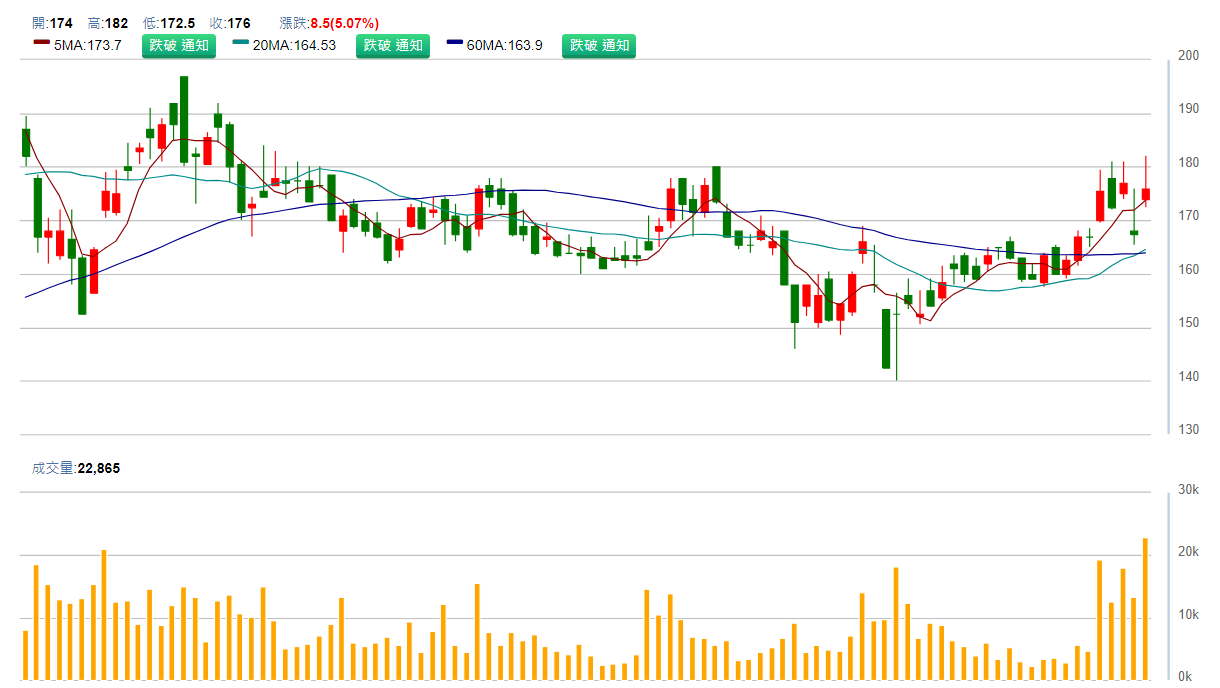Click the latest red candlestick at far right
Screen dimensions: 1220x688
click(1145, 193)
